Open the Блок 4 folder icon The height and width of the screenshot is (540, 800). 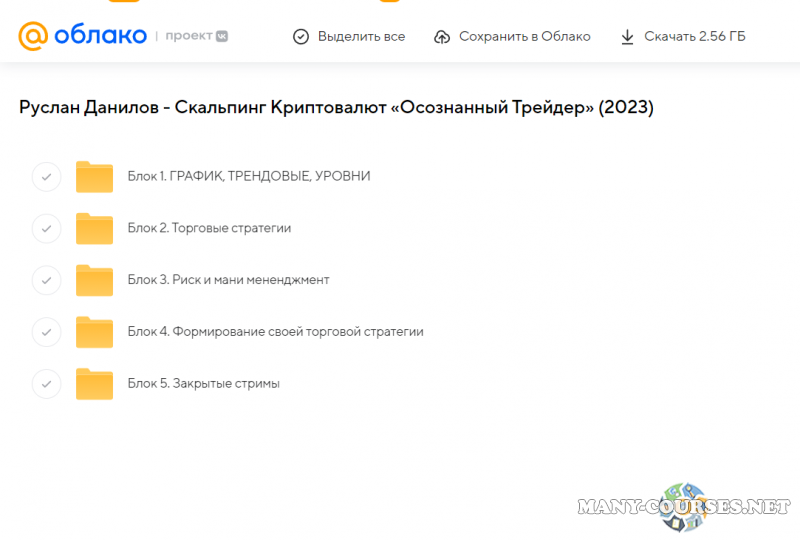pyautogui.click(x=95, y=332)
